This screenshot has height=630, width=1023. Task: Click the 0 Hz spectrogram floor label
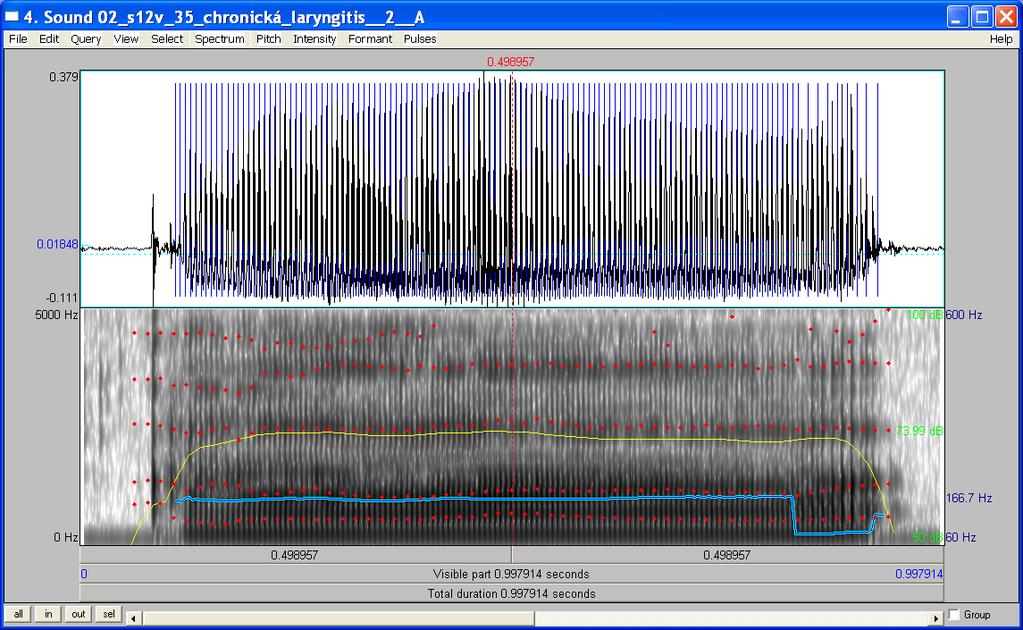[65, 538]
